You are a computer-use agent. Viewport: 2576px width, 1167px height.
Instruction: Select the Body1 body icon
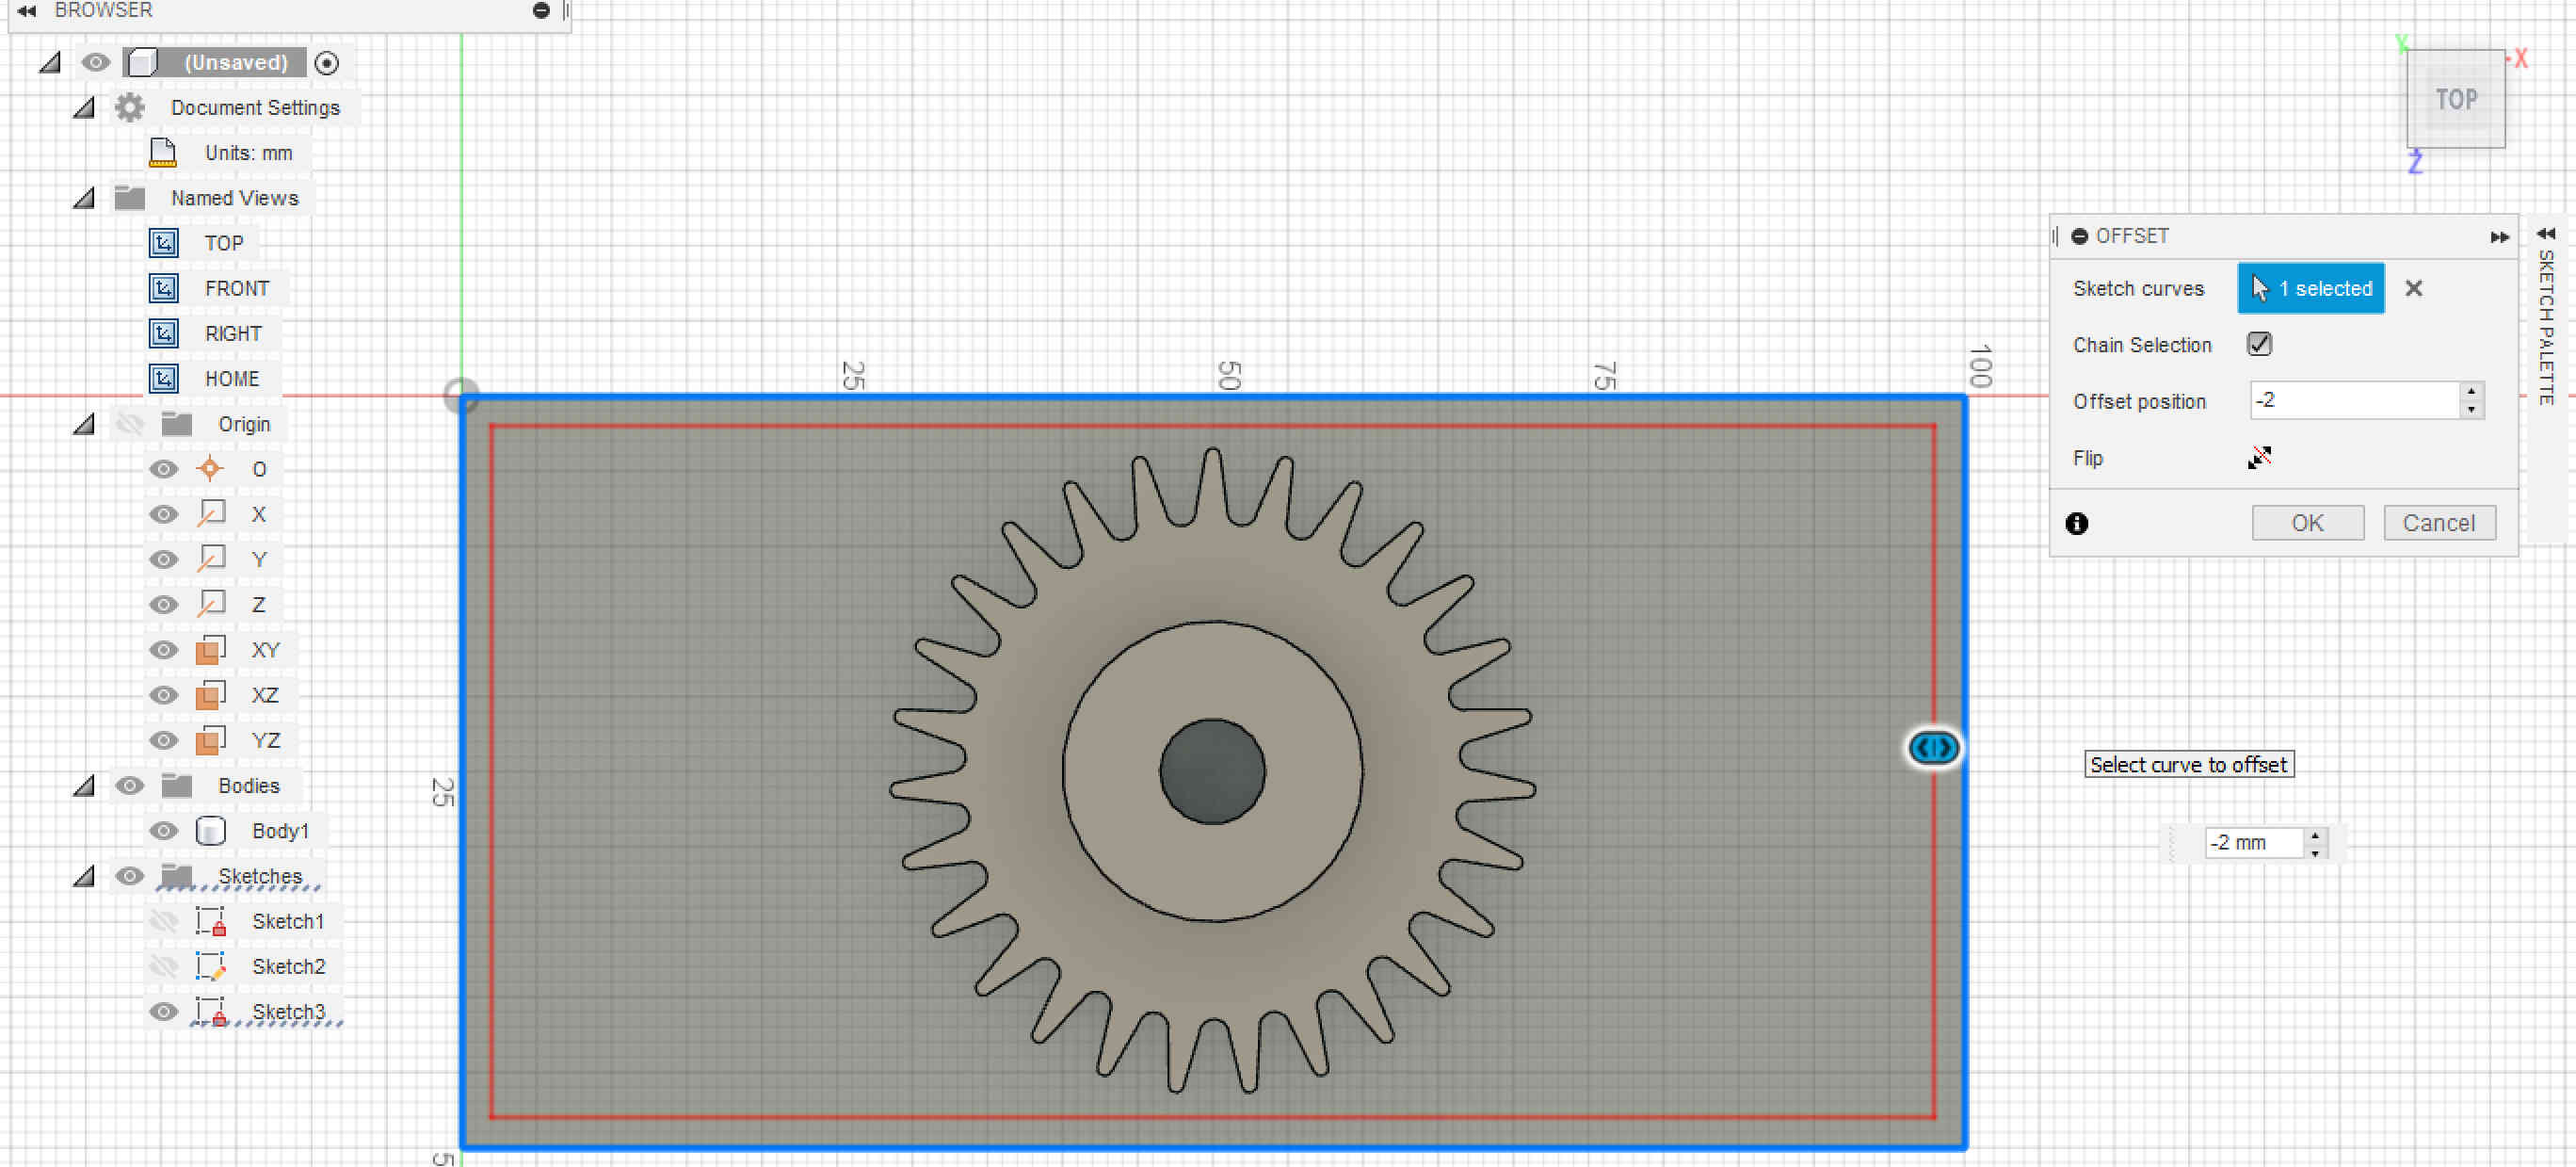coord(210,830)
